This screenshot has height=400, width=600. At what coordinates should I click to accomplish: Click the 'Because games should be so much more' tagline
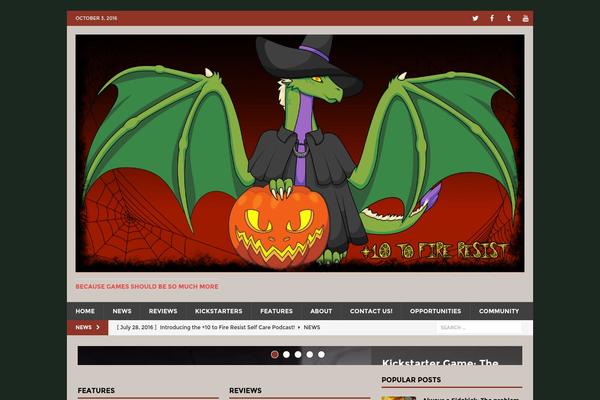point(147,287)
